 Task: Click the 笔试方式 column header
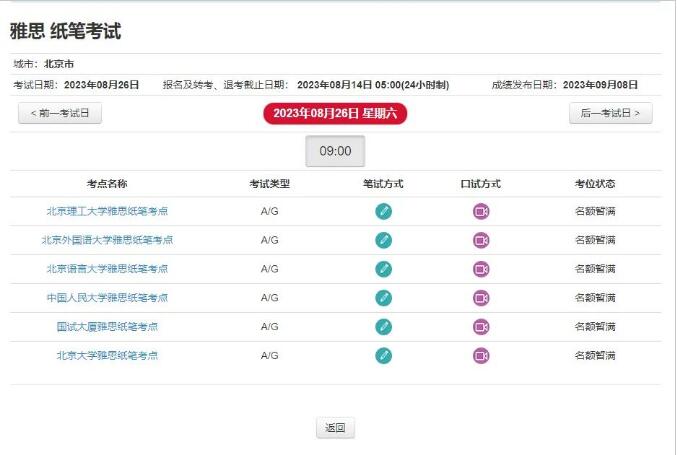pos(383,184)
